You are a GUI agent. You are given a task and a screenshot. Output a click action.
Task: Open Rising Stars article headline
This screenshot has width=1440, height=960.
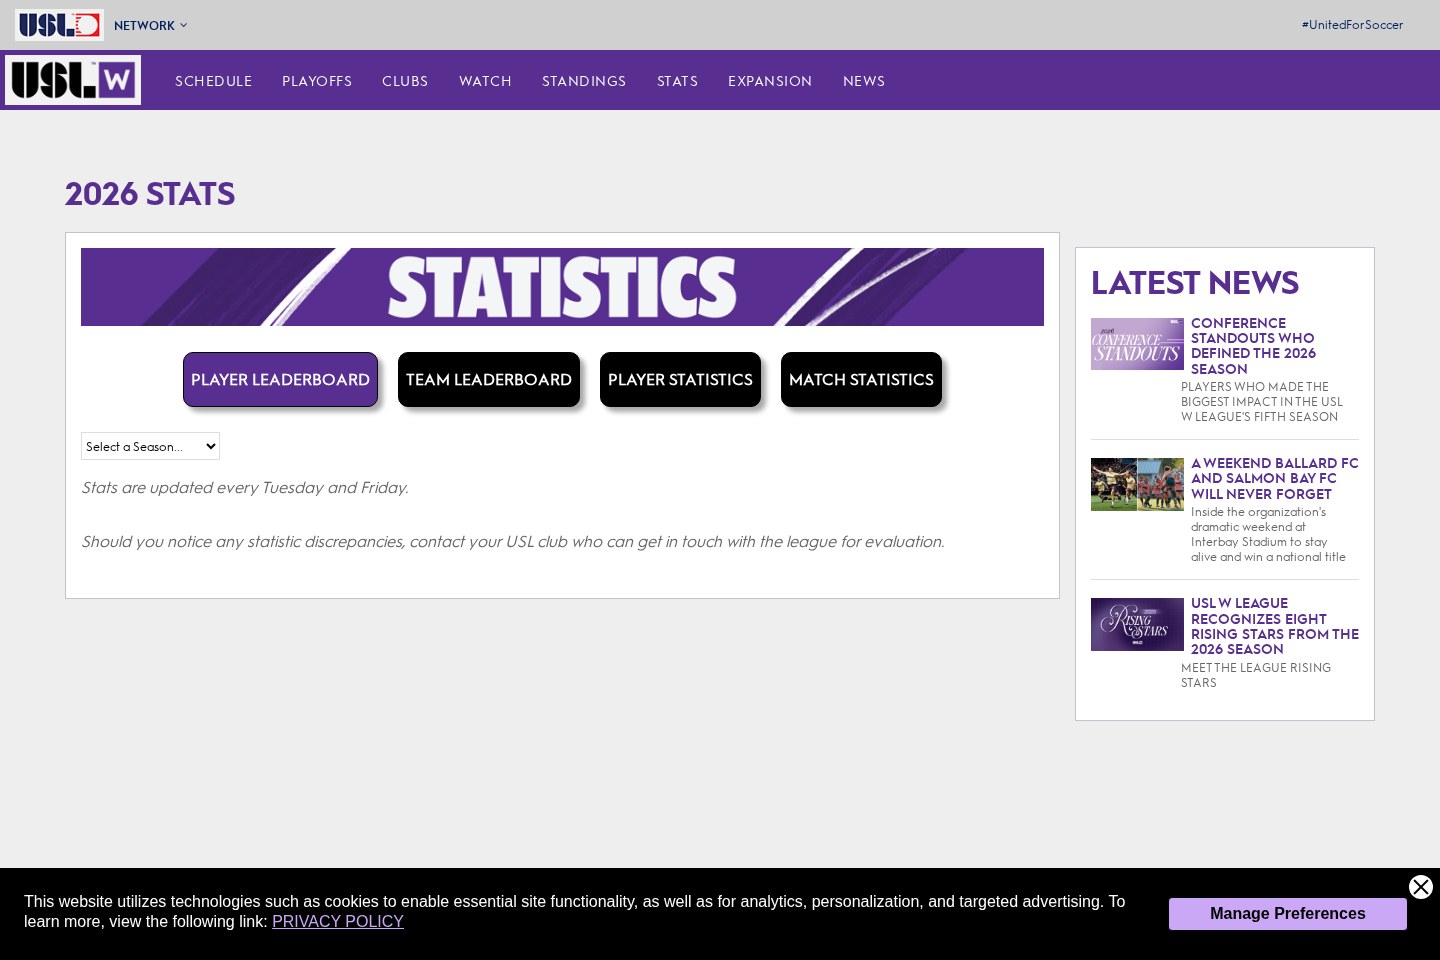point(1274,626)
